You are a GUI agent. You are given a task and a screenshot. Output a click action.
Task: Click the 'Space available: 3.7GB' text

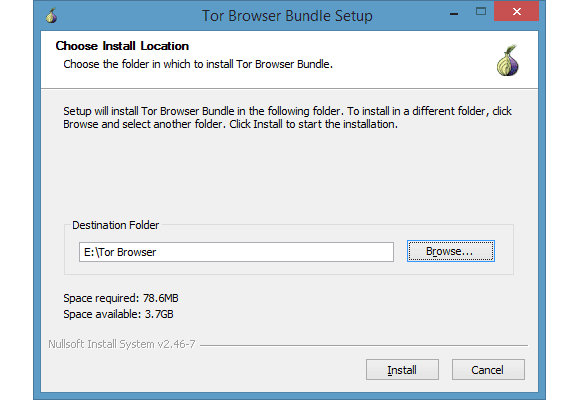tap(118, 314)
